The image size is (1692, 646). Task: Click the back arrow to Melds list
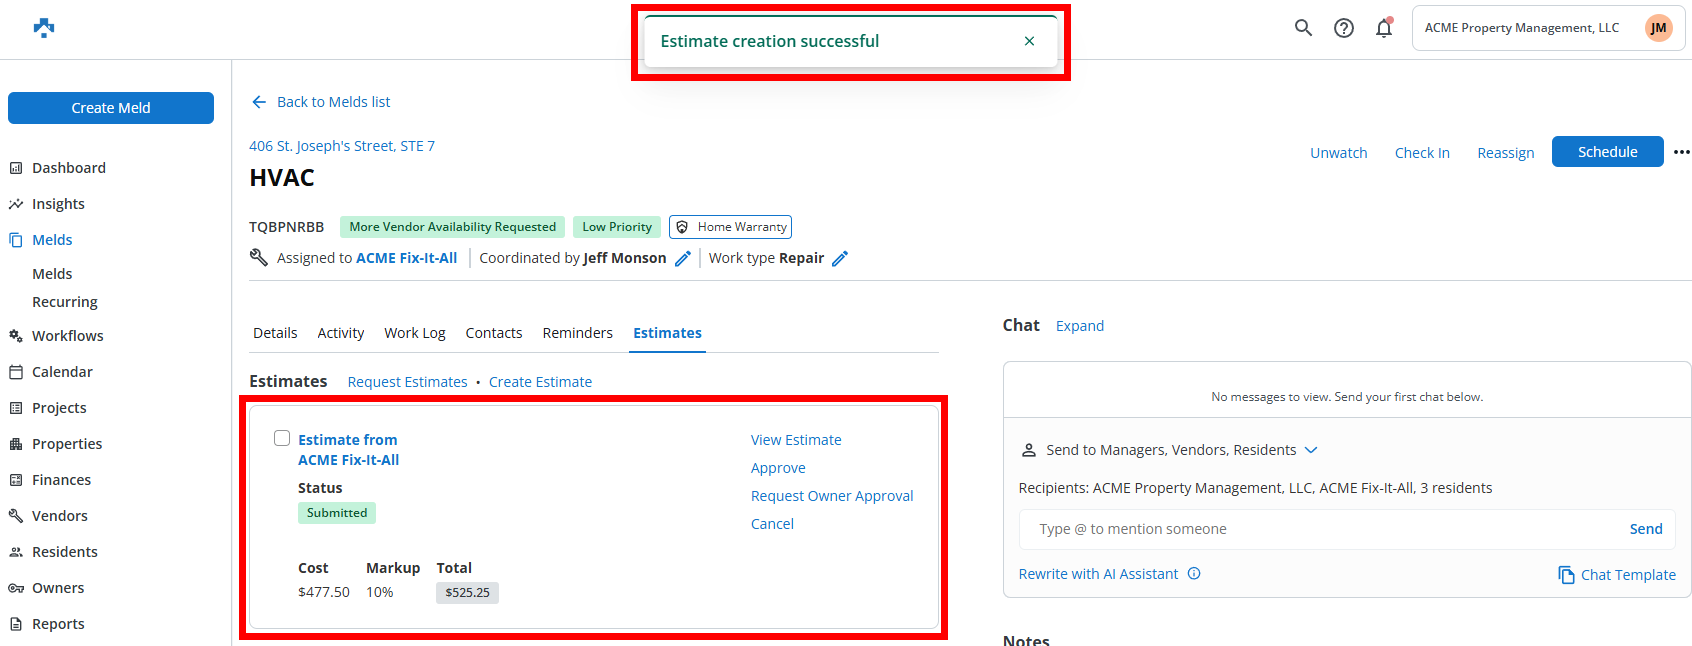point(259,102)
